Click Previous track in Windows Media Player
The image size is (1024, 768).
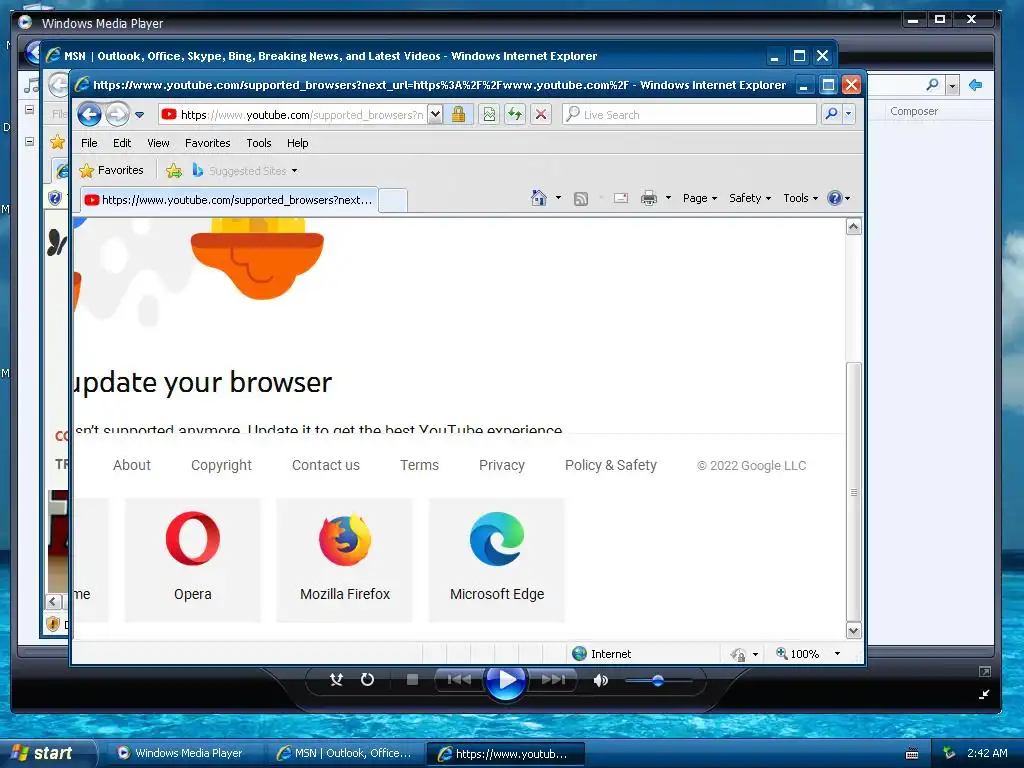tap(458, 680)
